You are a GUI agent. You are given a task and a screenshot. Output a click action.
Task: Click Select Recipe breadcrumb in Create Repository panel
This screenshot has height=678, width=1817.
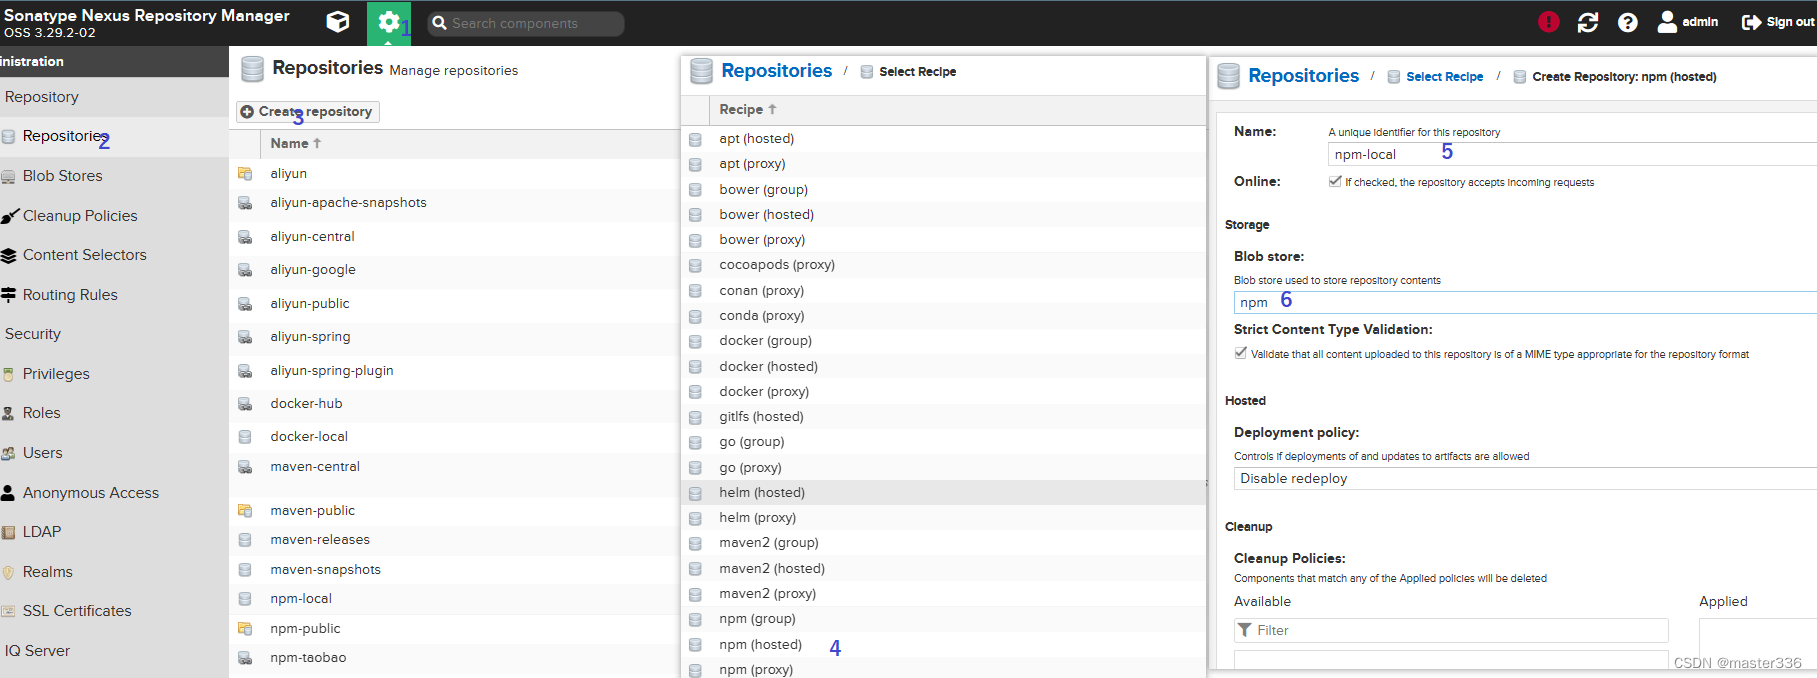(x=1444, y=77)
